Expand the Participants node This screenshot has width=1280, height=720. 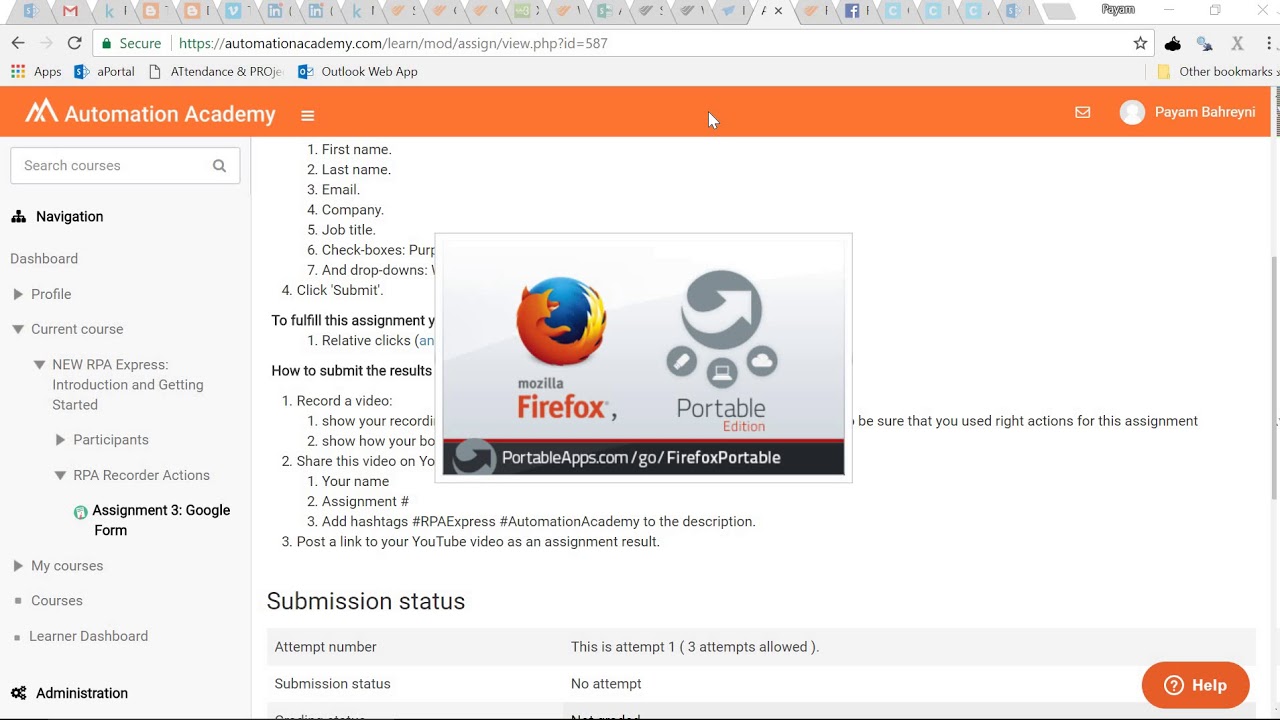60,440
